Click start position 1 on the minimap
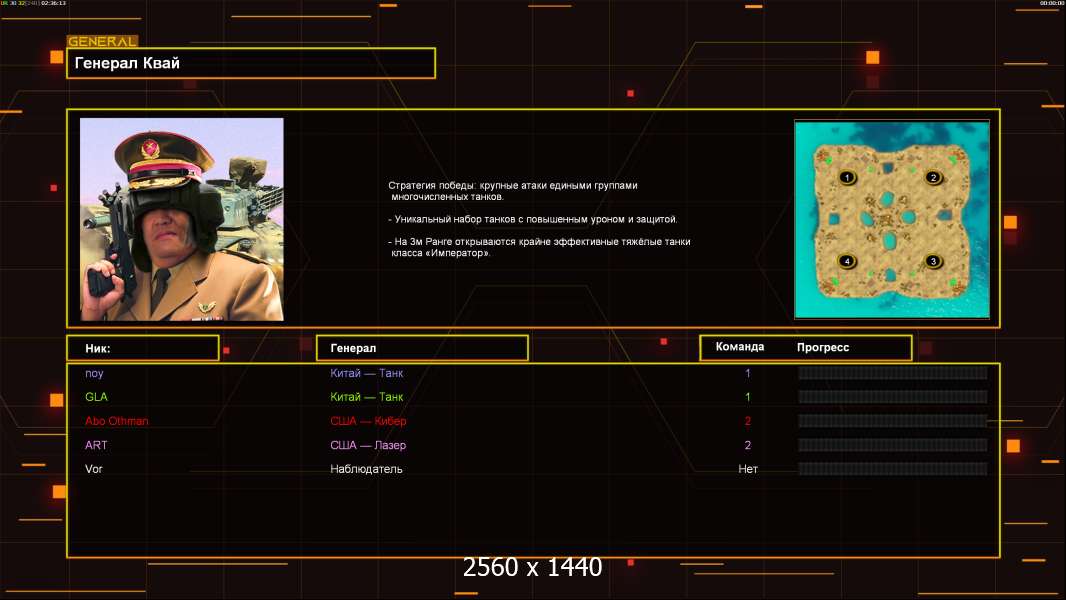Image resolution: width=1066 pixels, height=600 pixels. tap(847, 177)
